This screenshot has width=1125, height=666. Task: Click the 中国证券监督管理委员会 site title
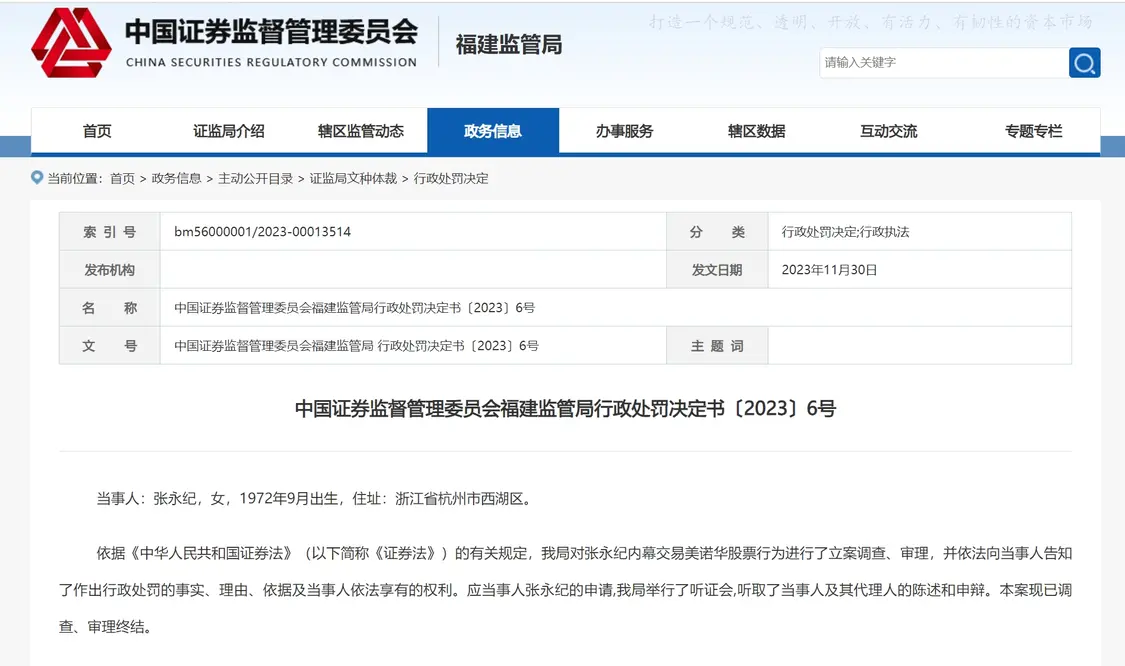pos(271,32)
